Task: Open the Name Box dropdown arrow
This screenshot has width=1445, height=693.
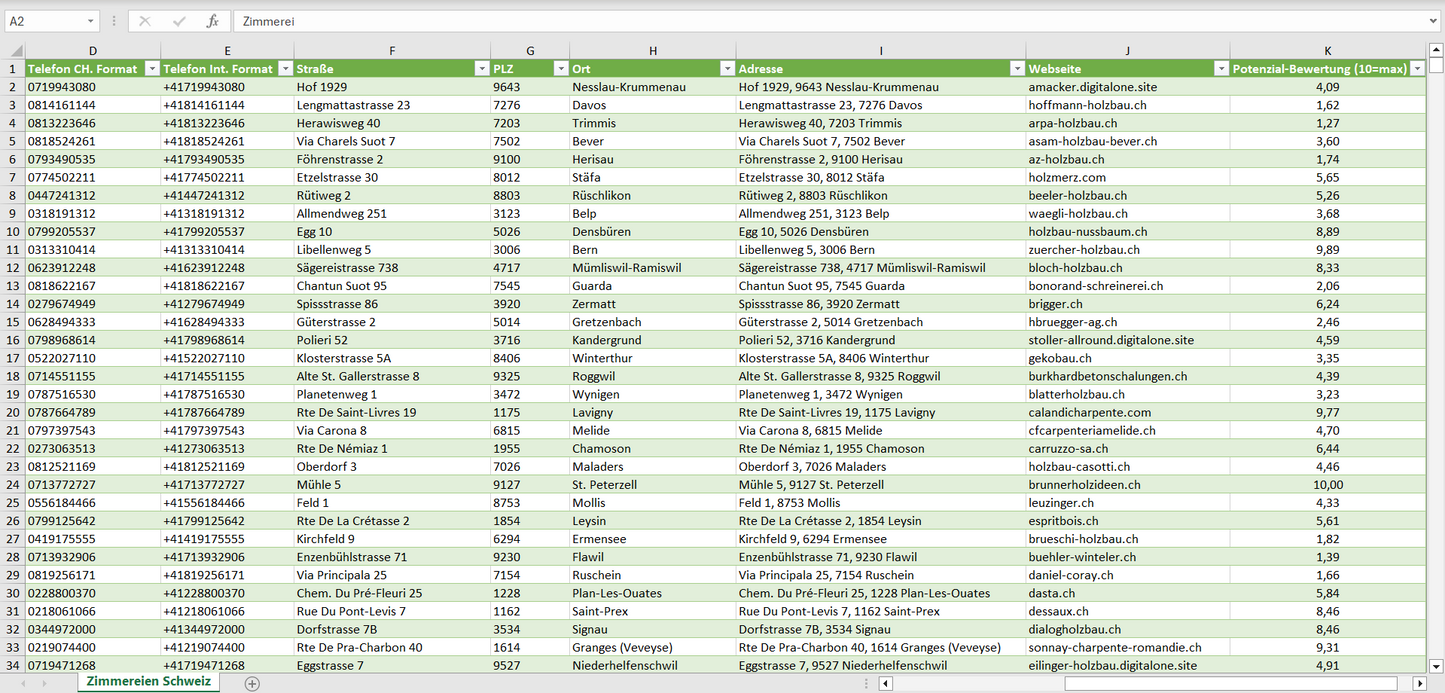Action: coord(90,21)
